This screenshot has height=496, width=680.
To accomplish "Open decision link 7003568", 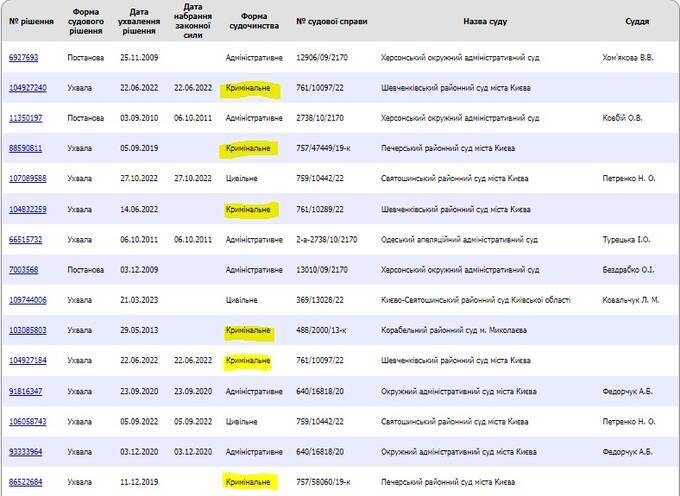I will (23, 270).
